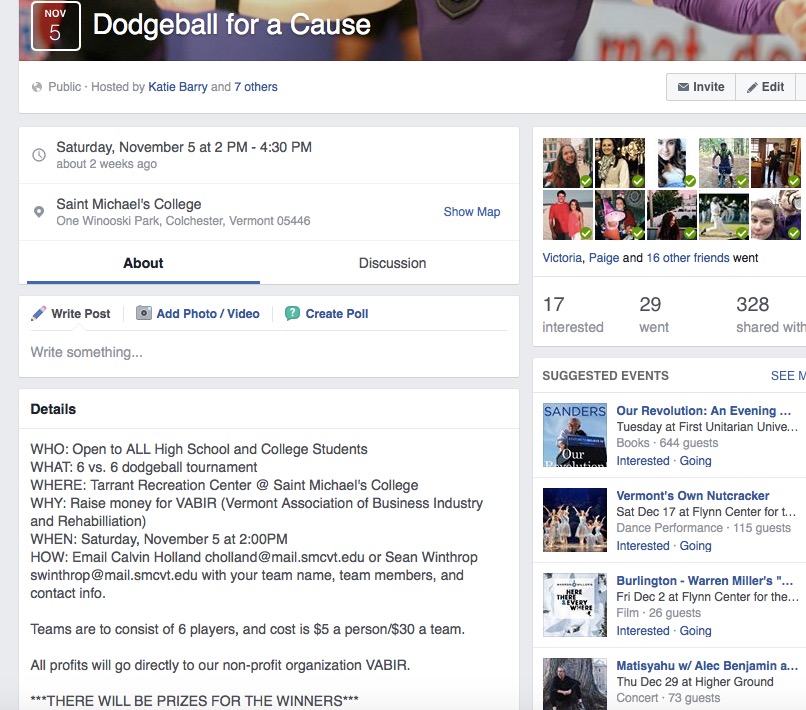Open the Matisyahu concert thumbnail
Screen dimensions: 806x710
(x=575, y=684)
